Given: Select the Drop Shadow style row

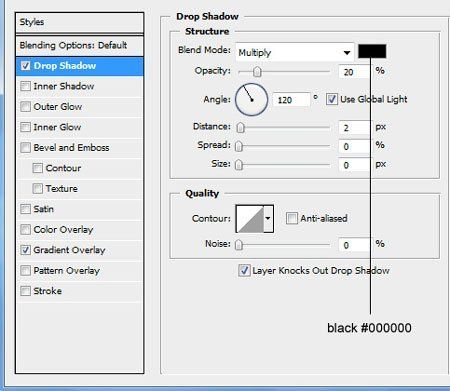Looking at the screenshot, I should 80,66.
